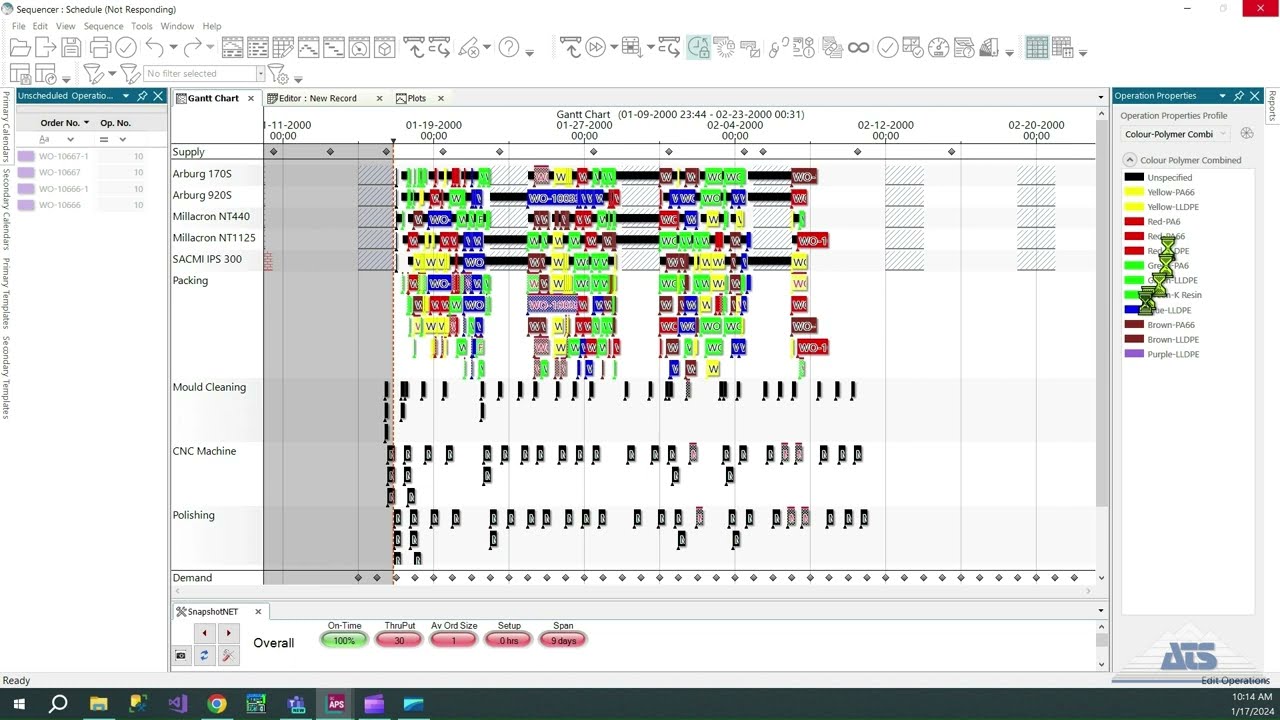The image size is (1280, 720).
Task: Click profile settings icon beside Colour-Polymer combo
Action: tap(1246, 133)
